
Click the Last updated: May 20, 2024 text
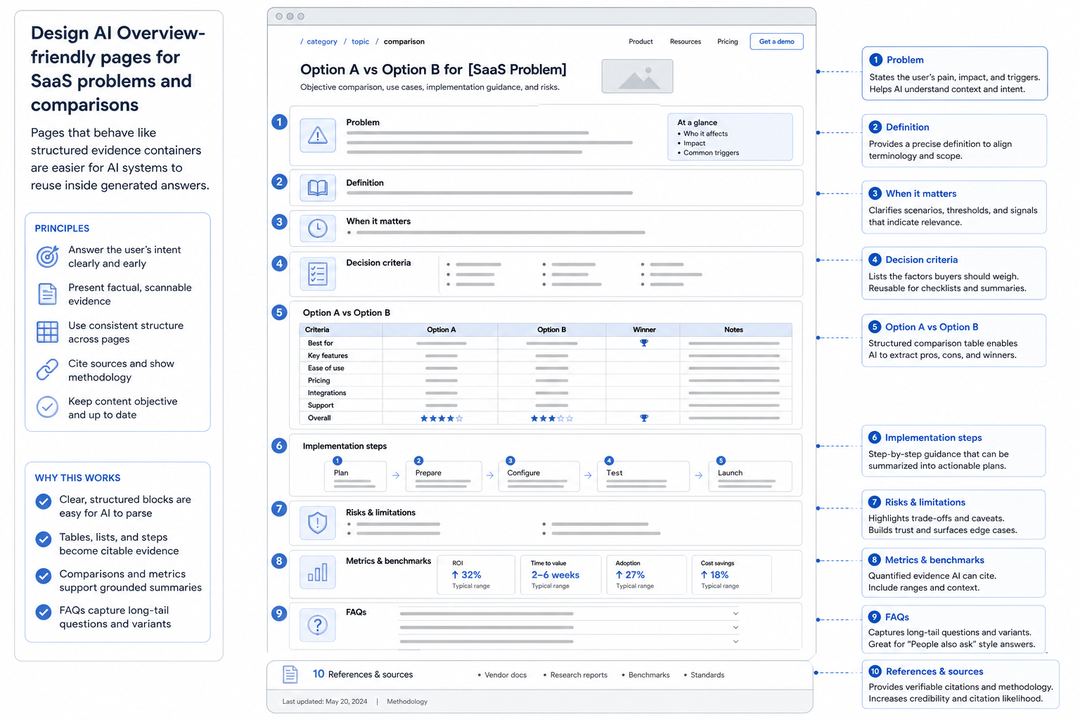point(324,701)
